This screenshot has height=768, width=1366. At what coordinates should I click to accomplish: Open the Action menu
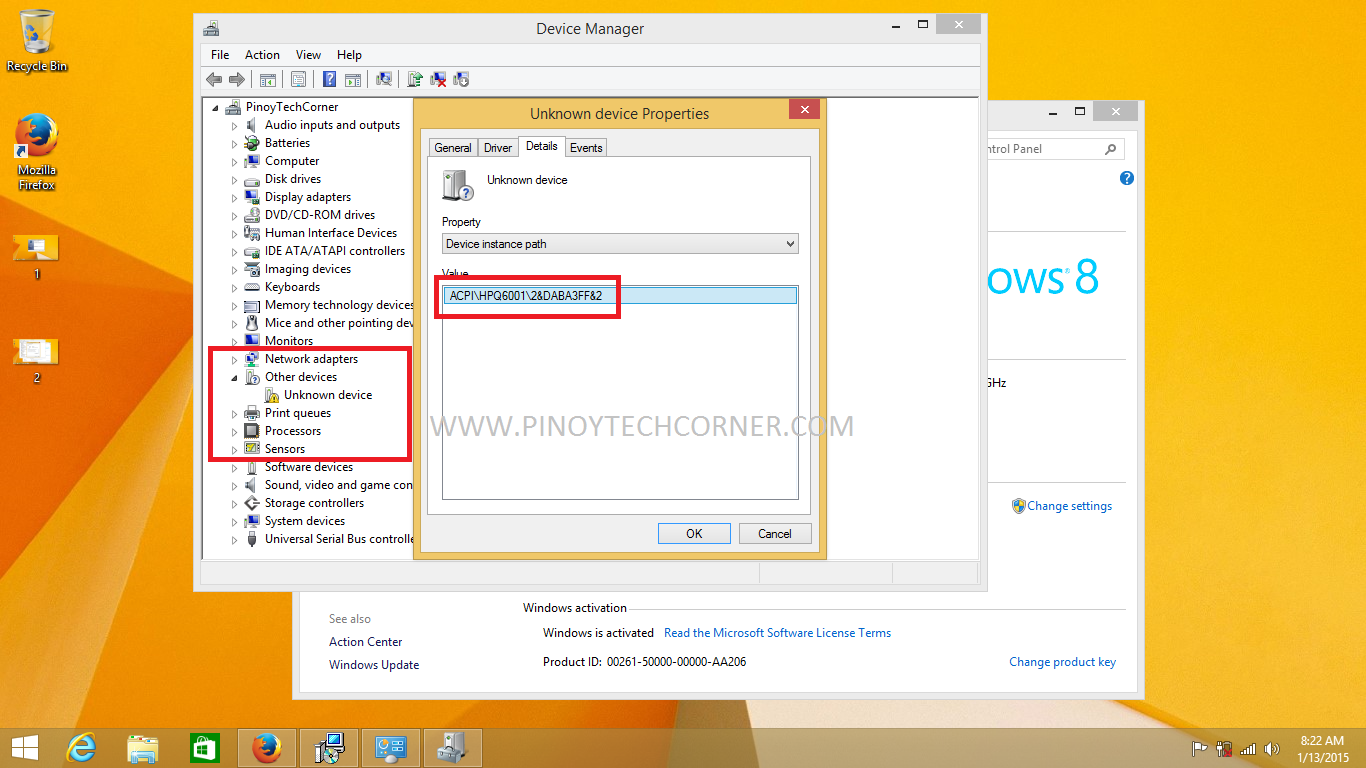click(262, 55)
